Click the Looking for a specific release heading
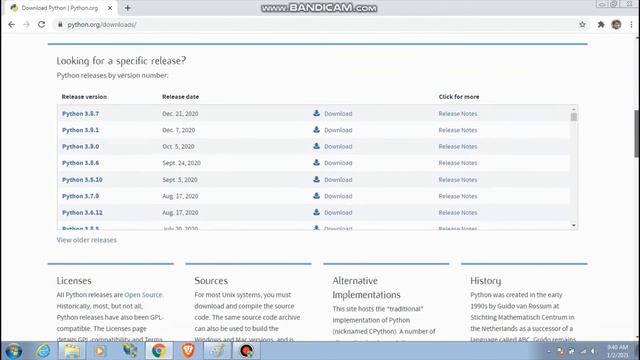 (121, 61)
